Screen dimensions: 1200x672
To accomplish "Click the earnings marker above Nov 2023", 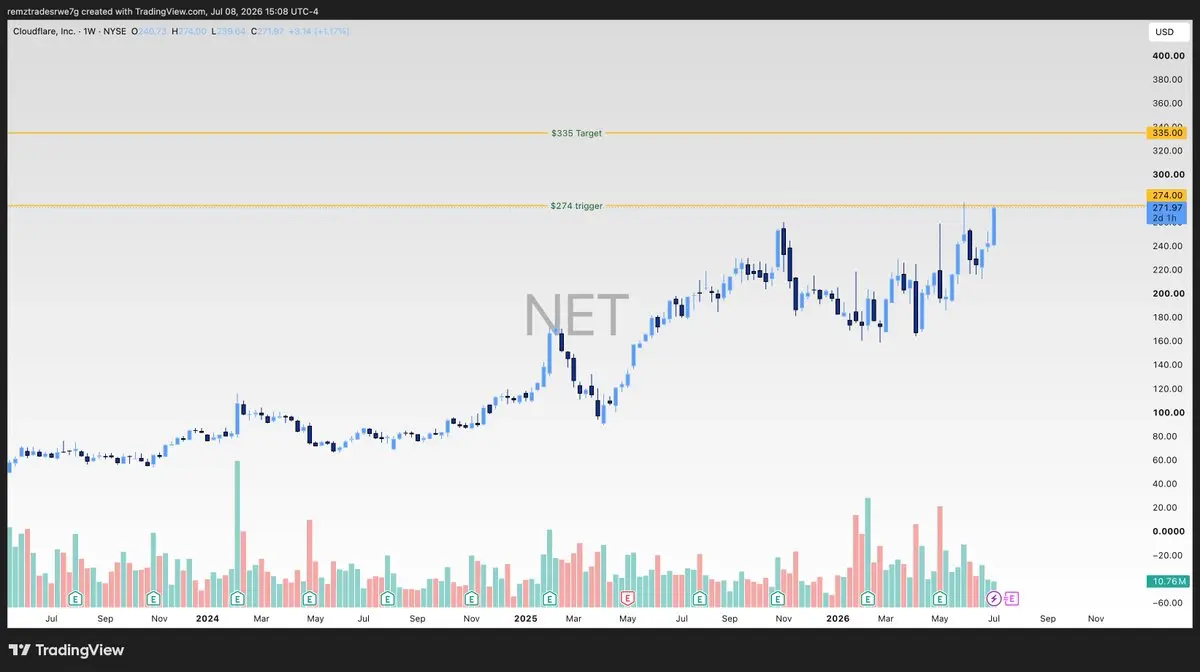I will click(x=153, y=598).
